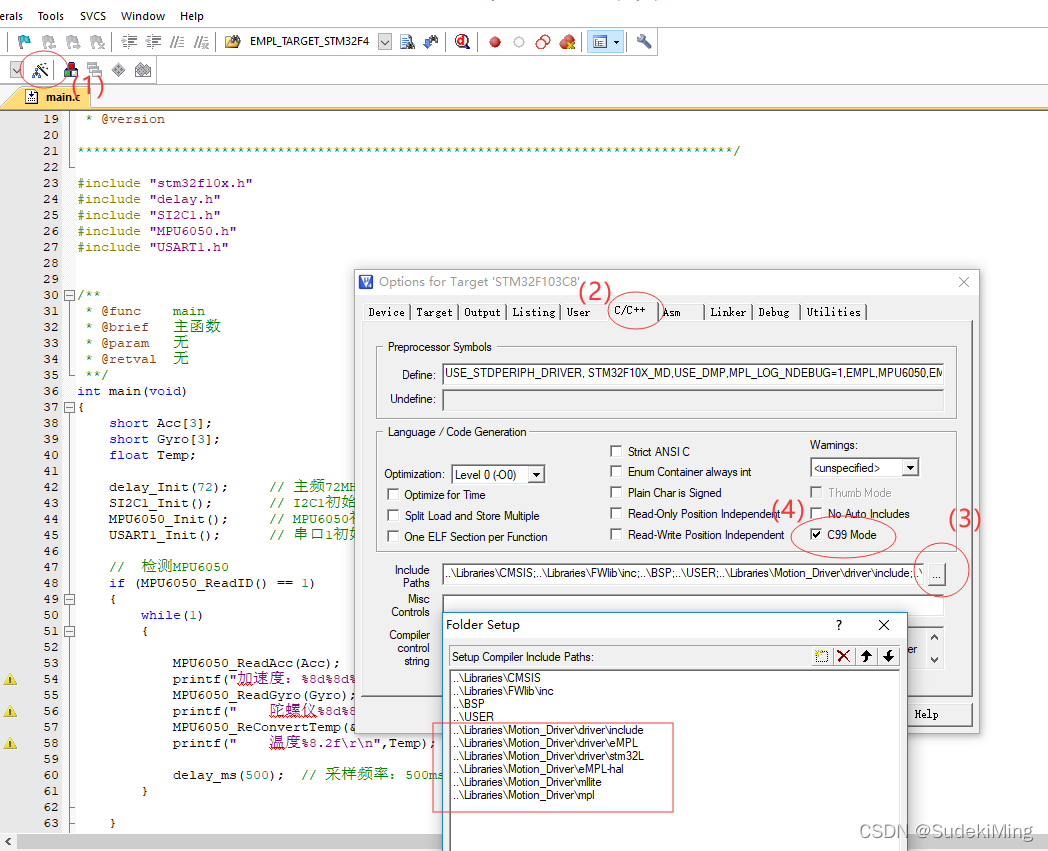Clear all bookmarks icon
1048x851 pixels.
coord(98,42)
